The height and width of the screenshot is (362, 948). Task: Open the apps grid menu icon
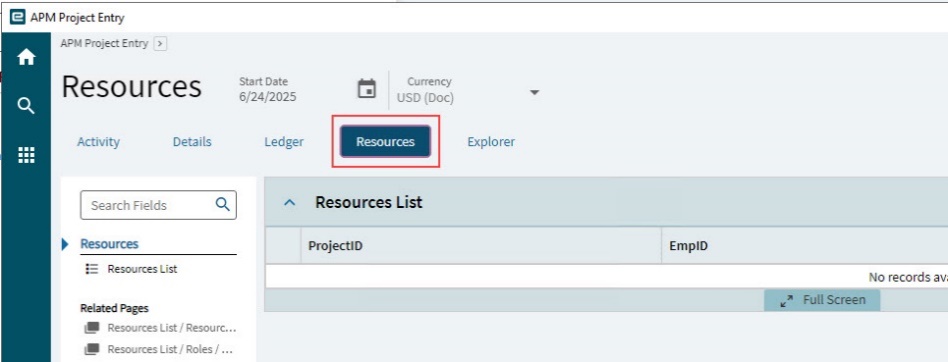tap(26, 155)
